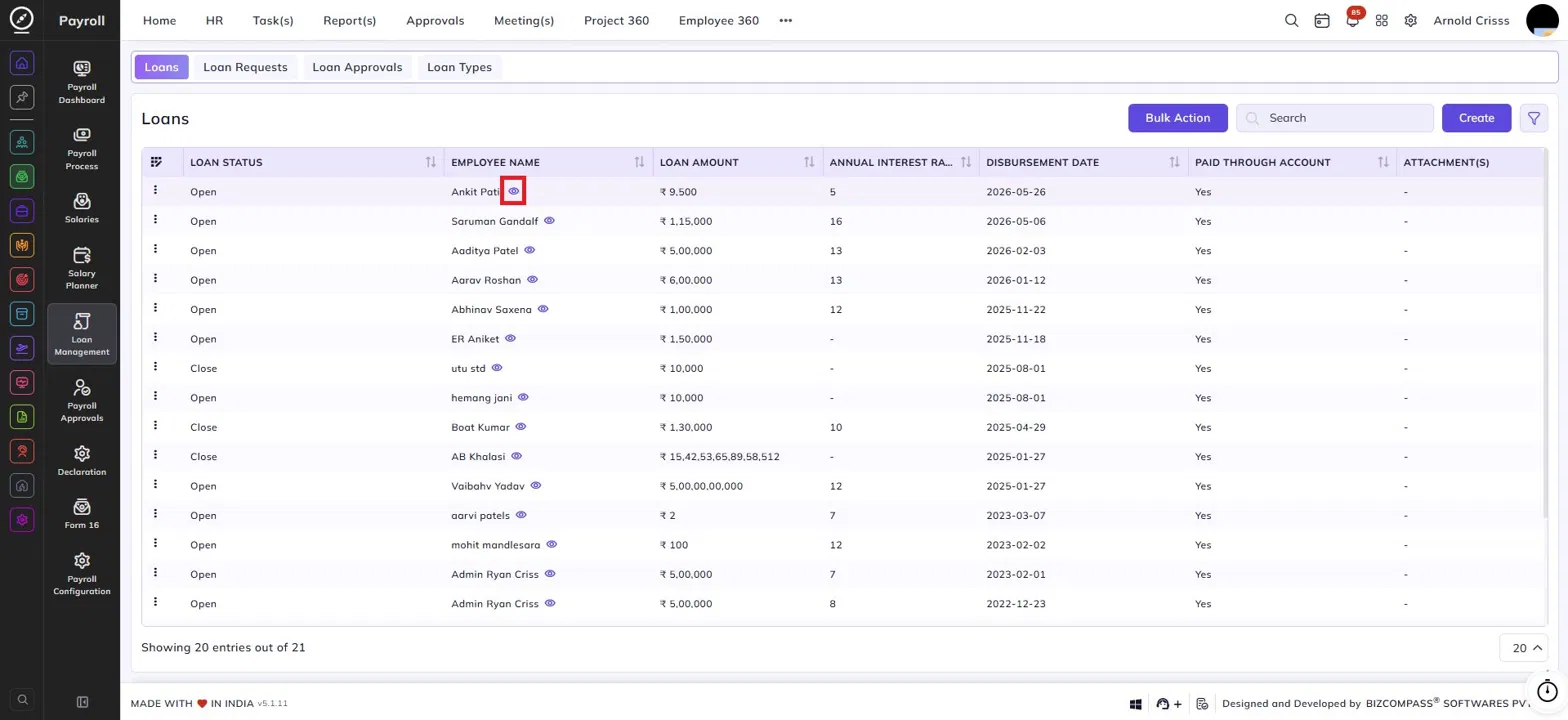The width and height of the screenshot is (1568, 720).
Task: Open row actions menu for Aaditya Patel row
Action: coord(155,250)
